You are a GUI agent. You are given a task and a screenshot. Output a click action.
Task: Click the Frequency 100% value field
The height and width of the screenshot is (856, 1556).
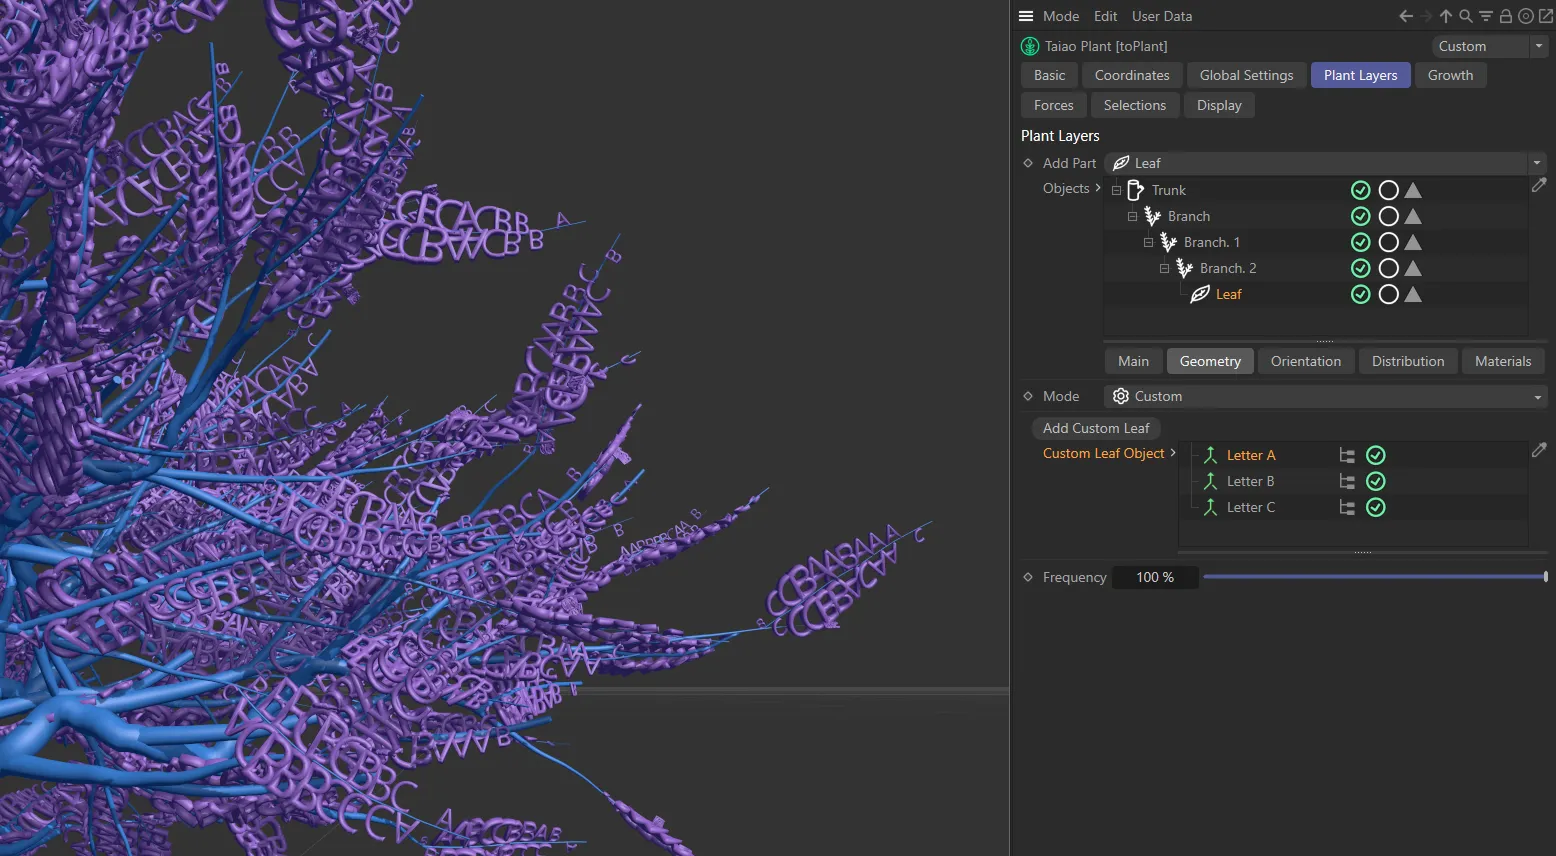pos(1154,577)
